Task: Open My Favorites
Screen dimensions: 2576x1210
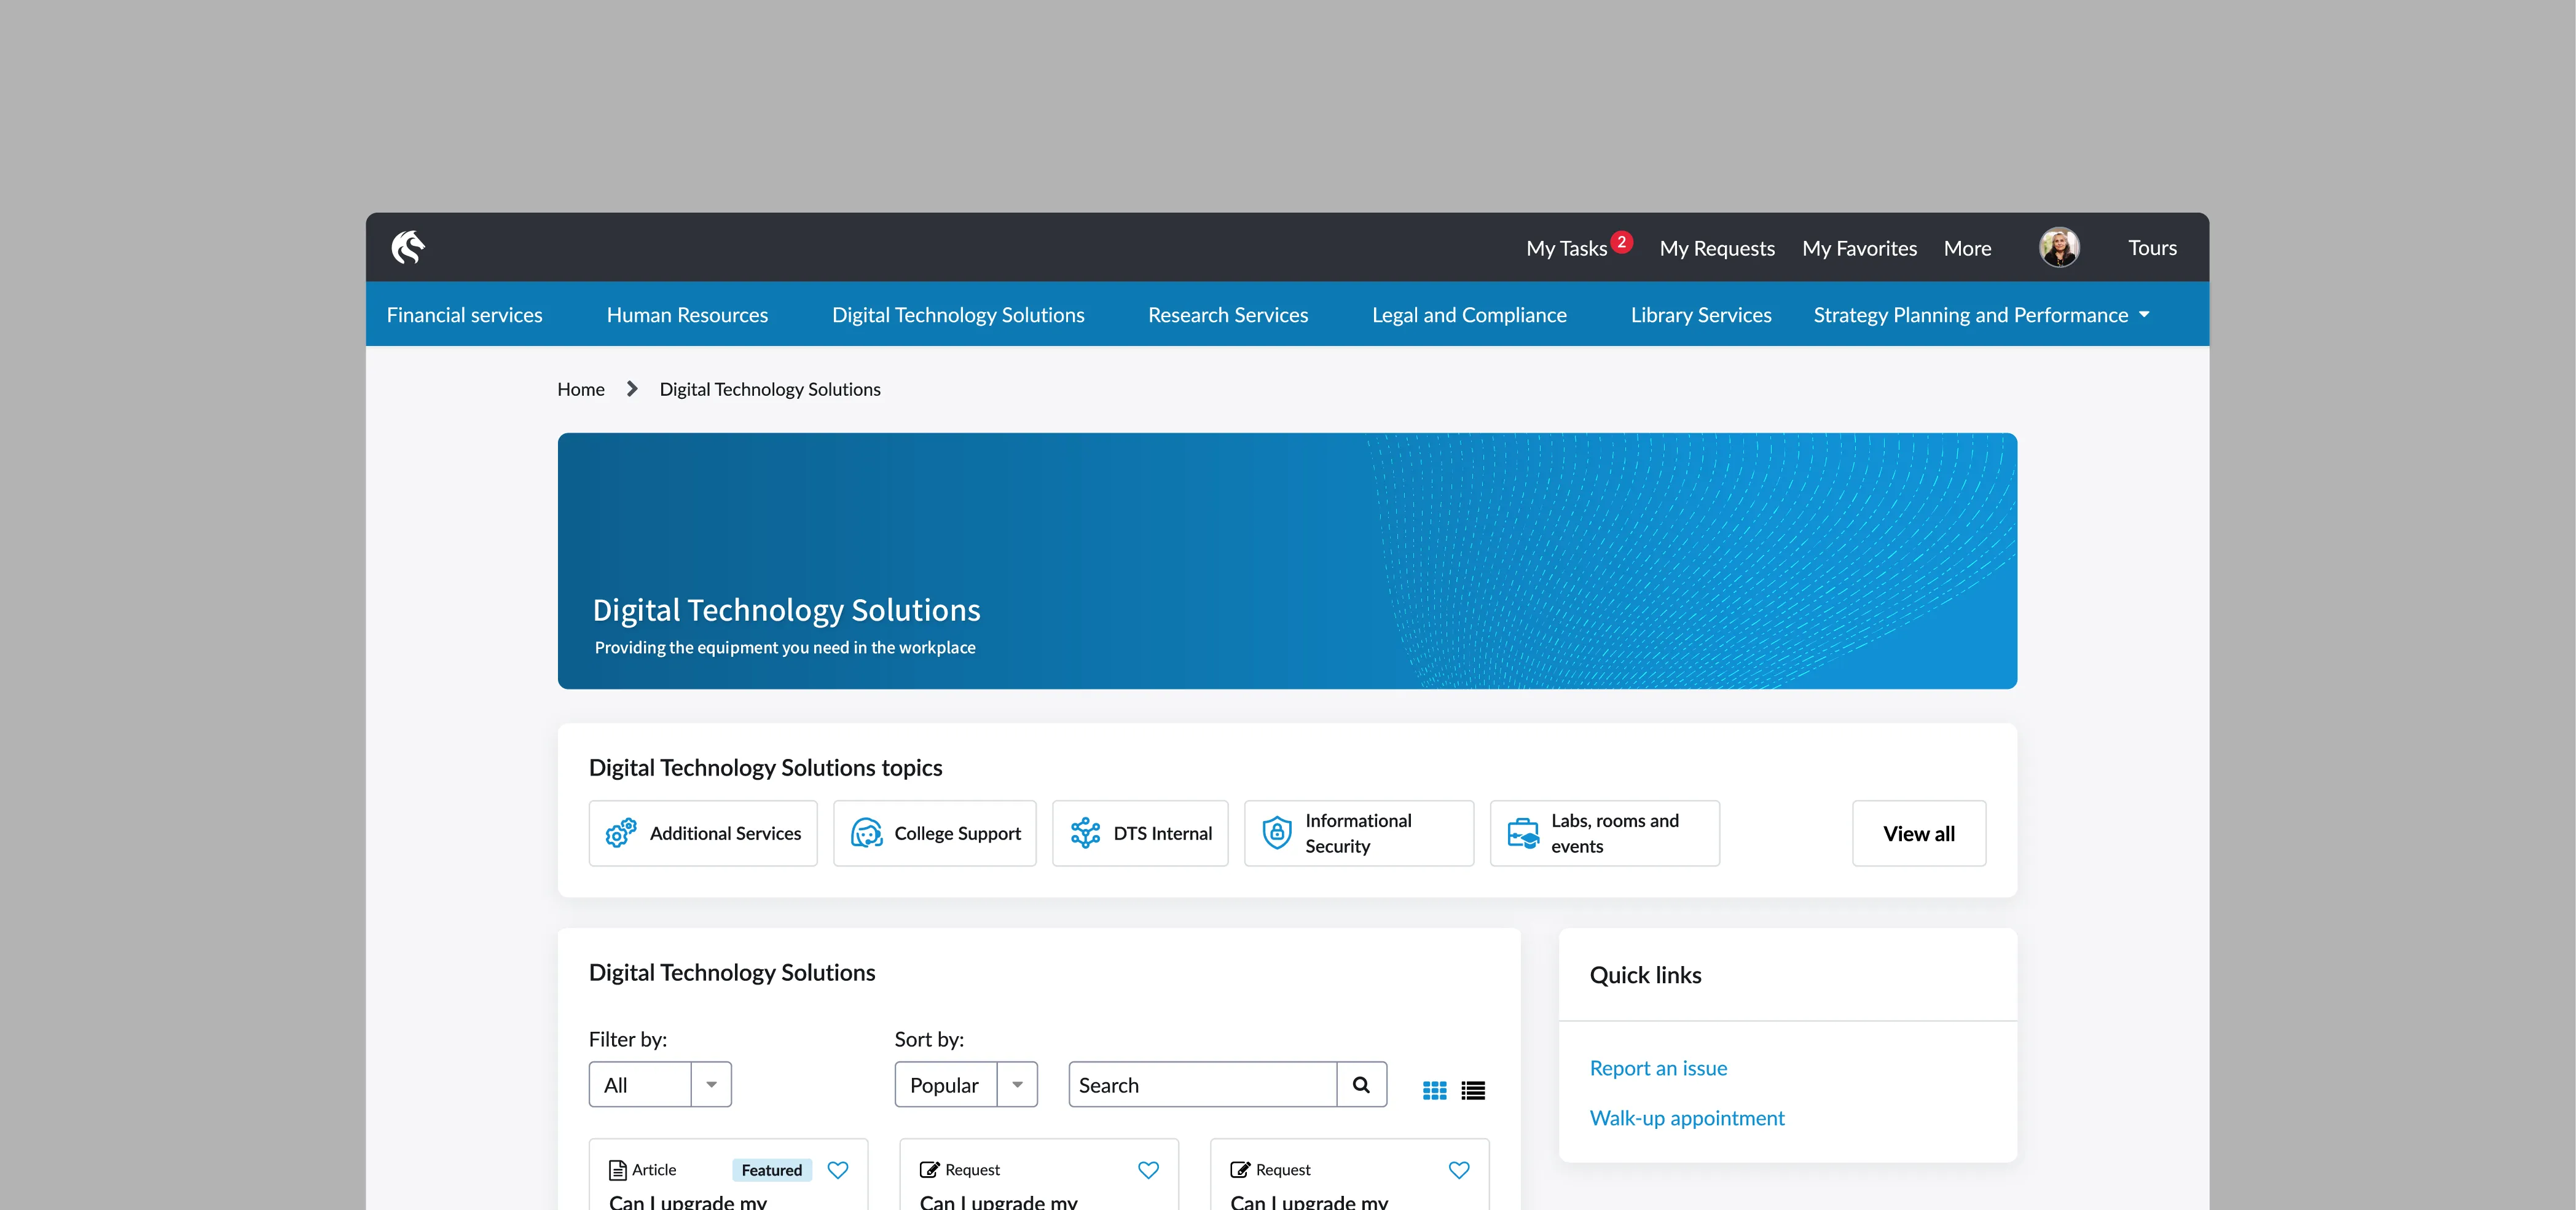Action: coord(1859,248)
